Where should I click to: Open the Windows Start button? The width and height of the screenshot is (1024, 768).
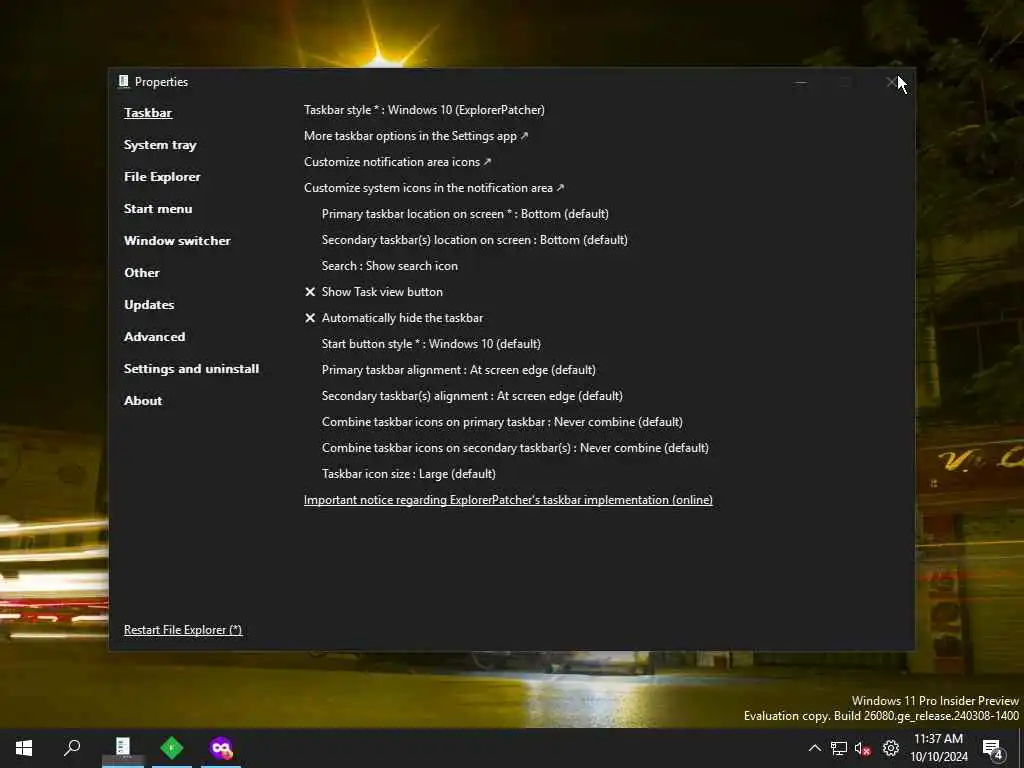pyautogui.click(x=24, y=748)
